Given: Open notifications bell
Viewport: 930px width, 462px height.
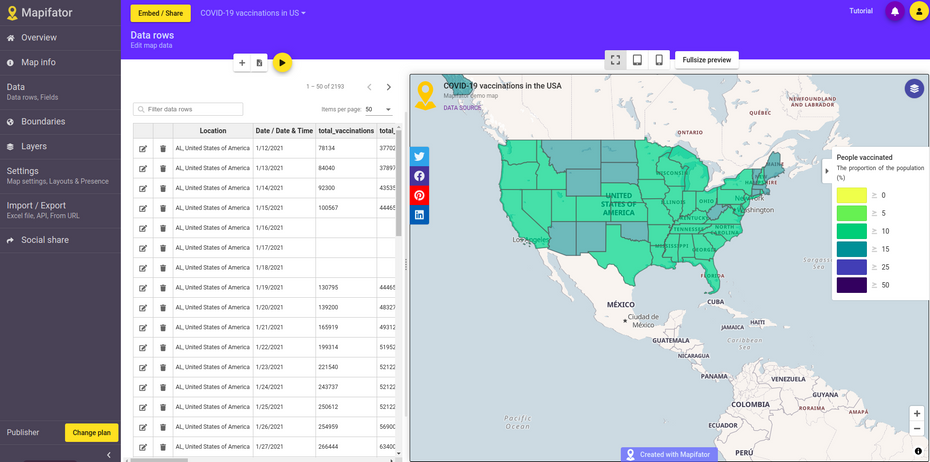Looking at the screenshot, I should (894, 11).
